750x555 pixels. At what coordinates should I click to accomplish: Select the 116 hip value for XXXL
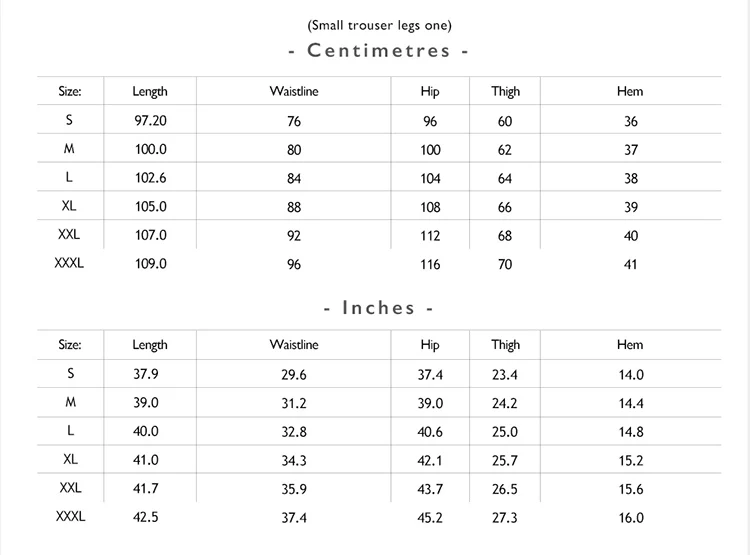[430, 264]
